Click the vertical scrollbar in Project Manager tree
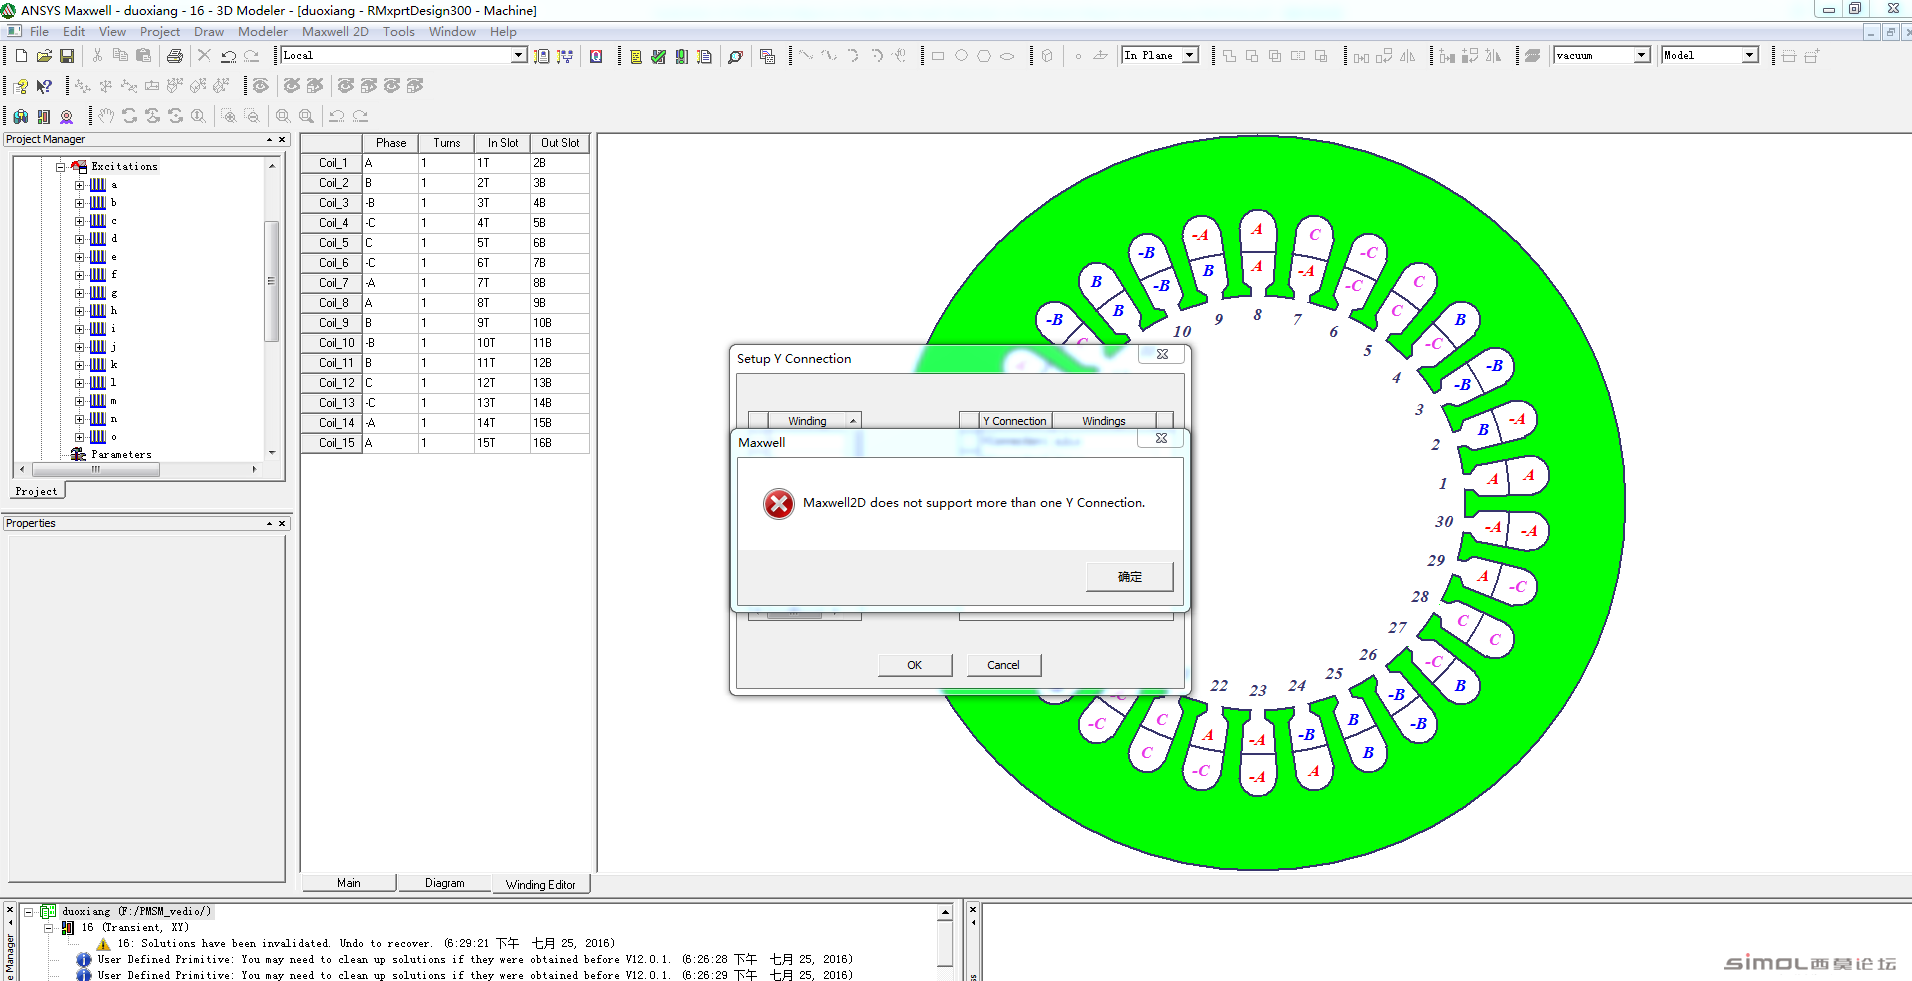 [x=271, y=281]
